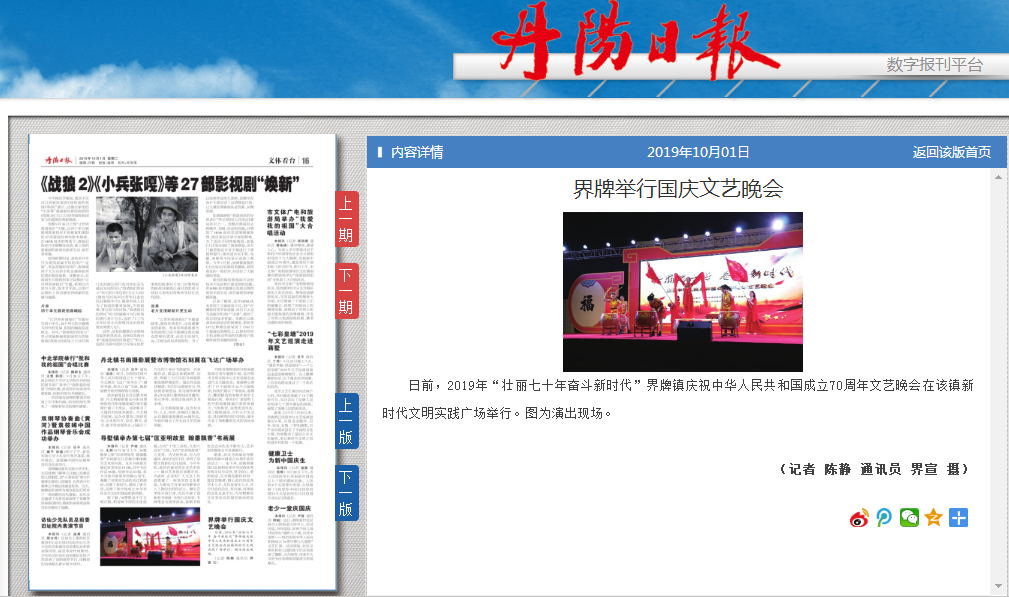Screen dimensions: 1009x597
Task: Share article to QQ Zone star icon
Action: point(934,517)
